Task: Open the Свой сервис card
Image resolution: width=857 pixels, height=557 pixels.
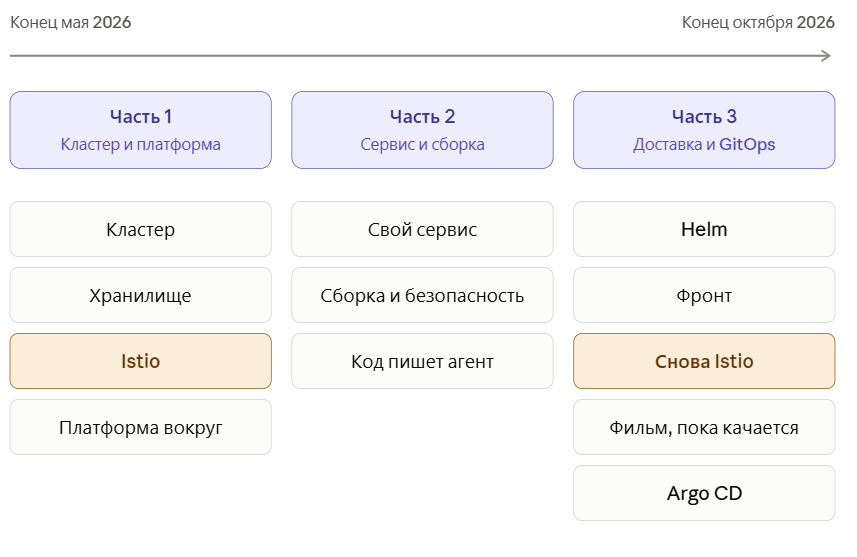Action: 422,229
